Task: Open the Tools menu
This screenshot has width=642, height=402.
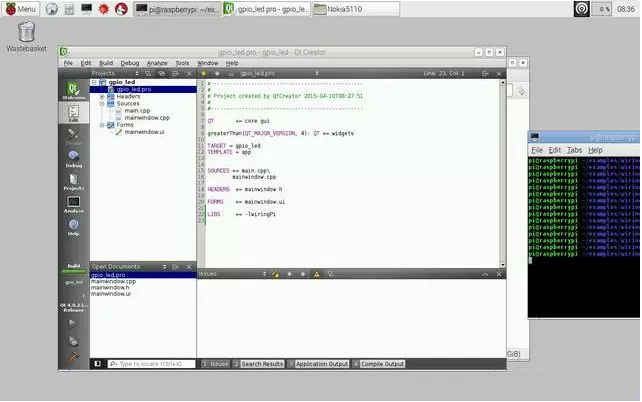Action: (181, 63)
